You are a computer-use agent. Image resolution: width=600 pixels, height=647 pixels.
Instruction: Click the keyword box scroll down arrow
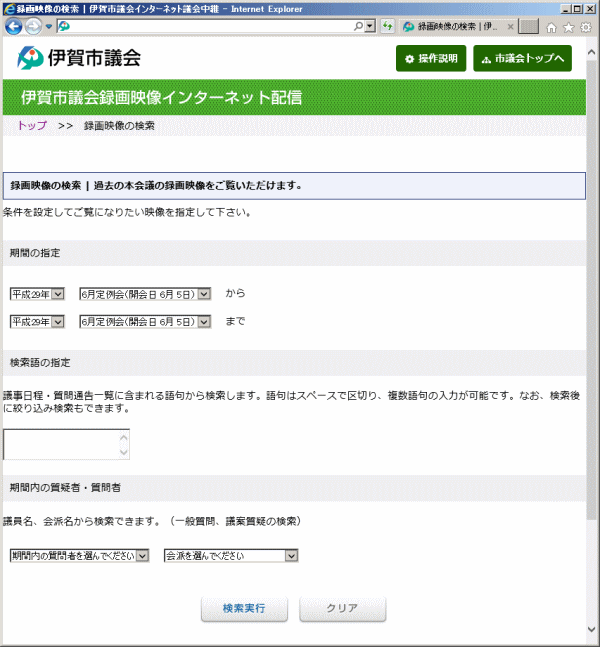tap(124, 452)
